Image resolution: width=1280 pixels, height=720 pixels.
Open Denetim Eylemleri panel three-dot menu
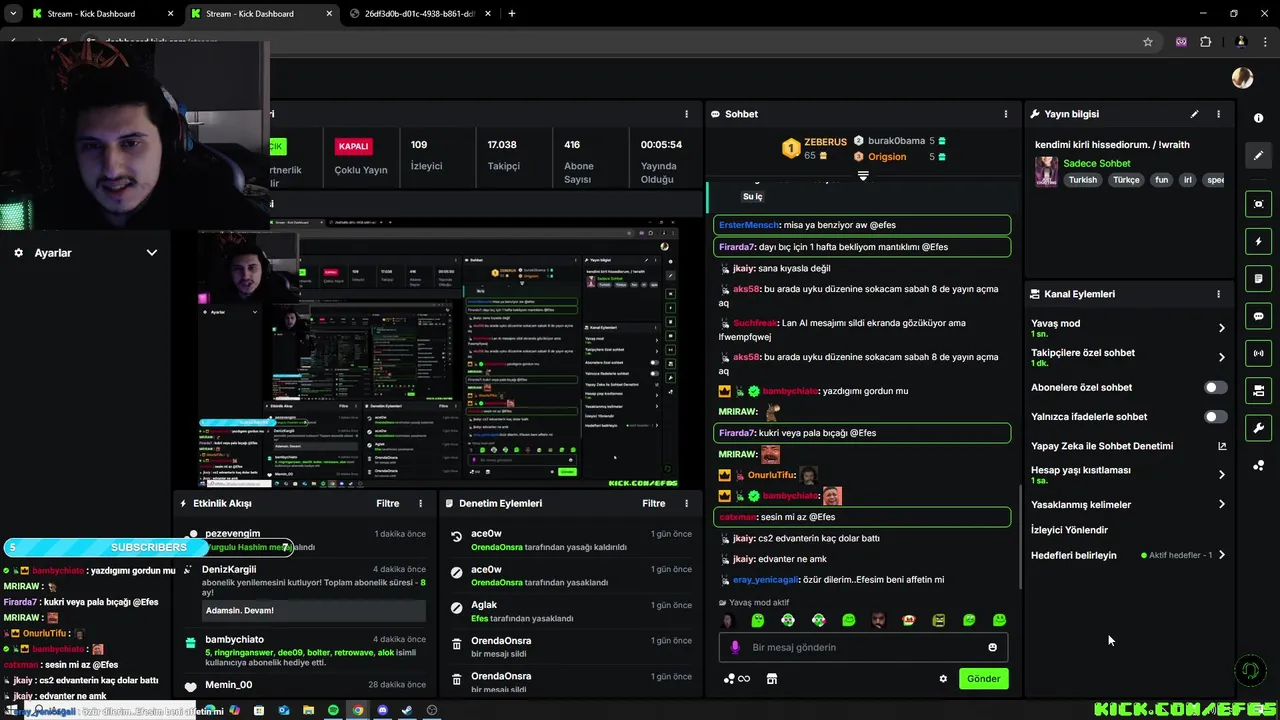[x=686, y=503]
